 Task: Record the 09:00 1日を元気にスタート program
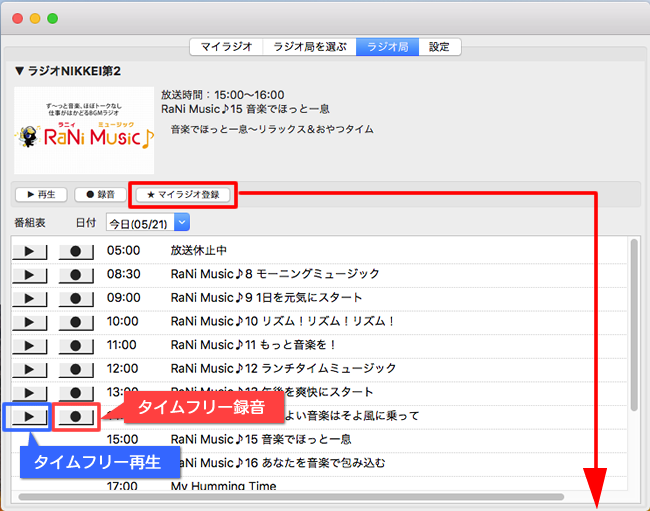click(x=76, y=298)
